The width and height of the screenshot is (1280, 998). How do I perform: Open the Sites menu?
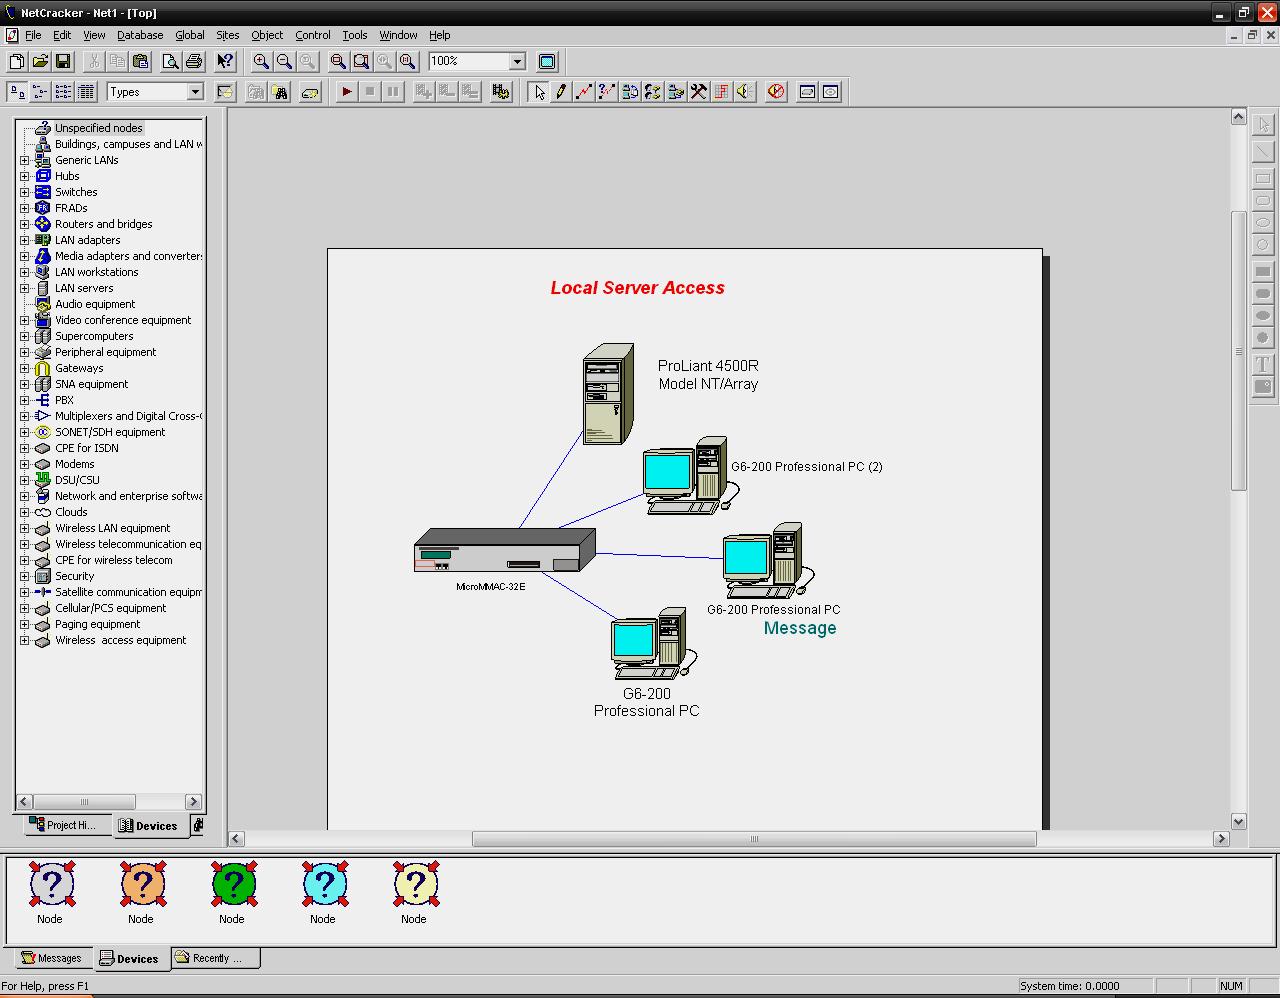coord(228,35)
